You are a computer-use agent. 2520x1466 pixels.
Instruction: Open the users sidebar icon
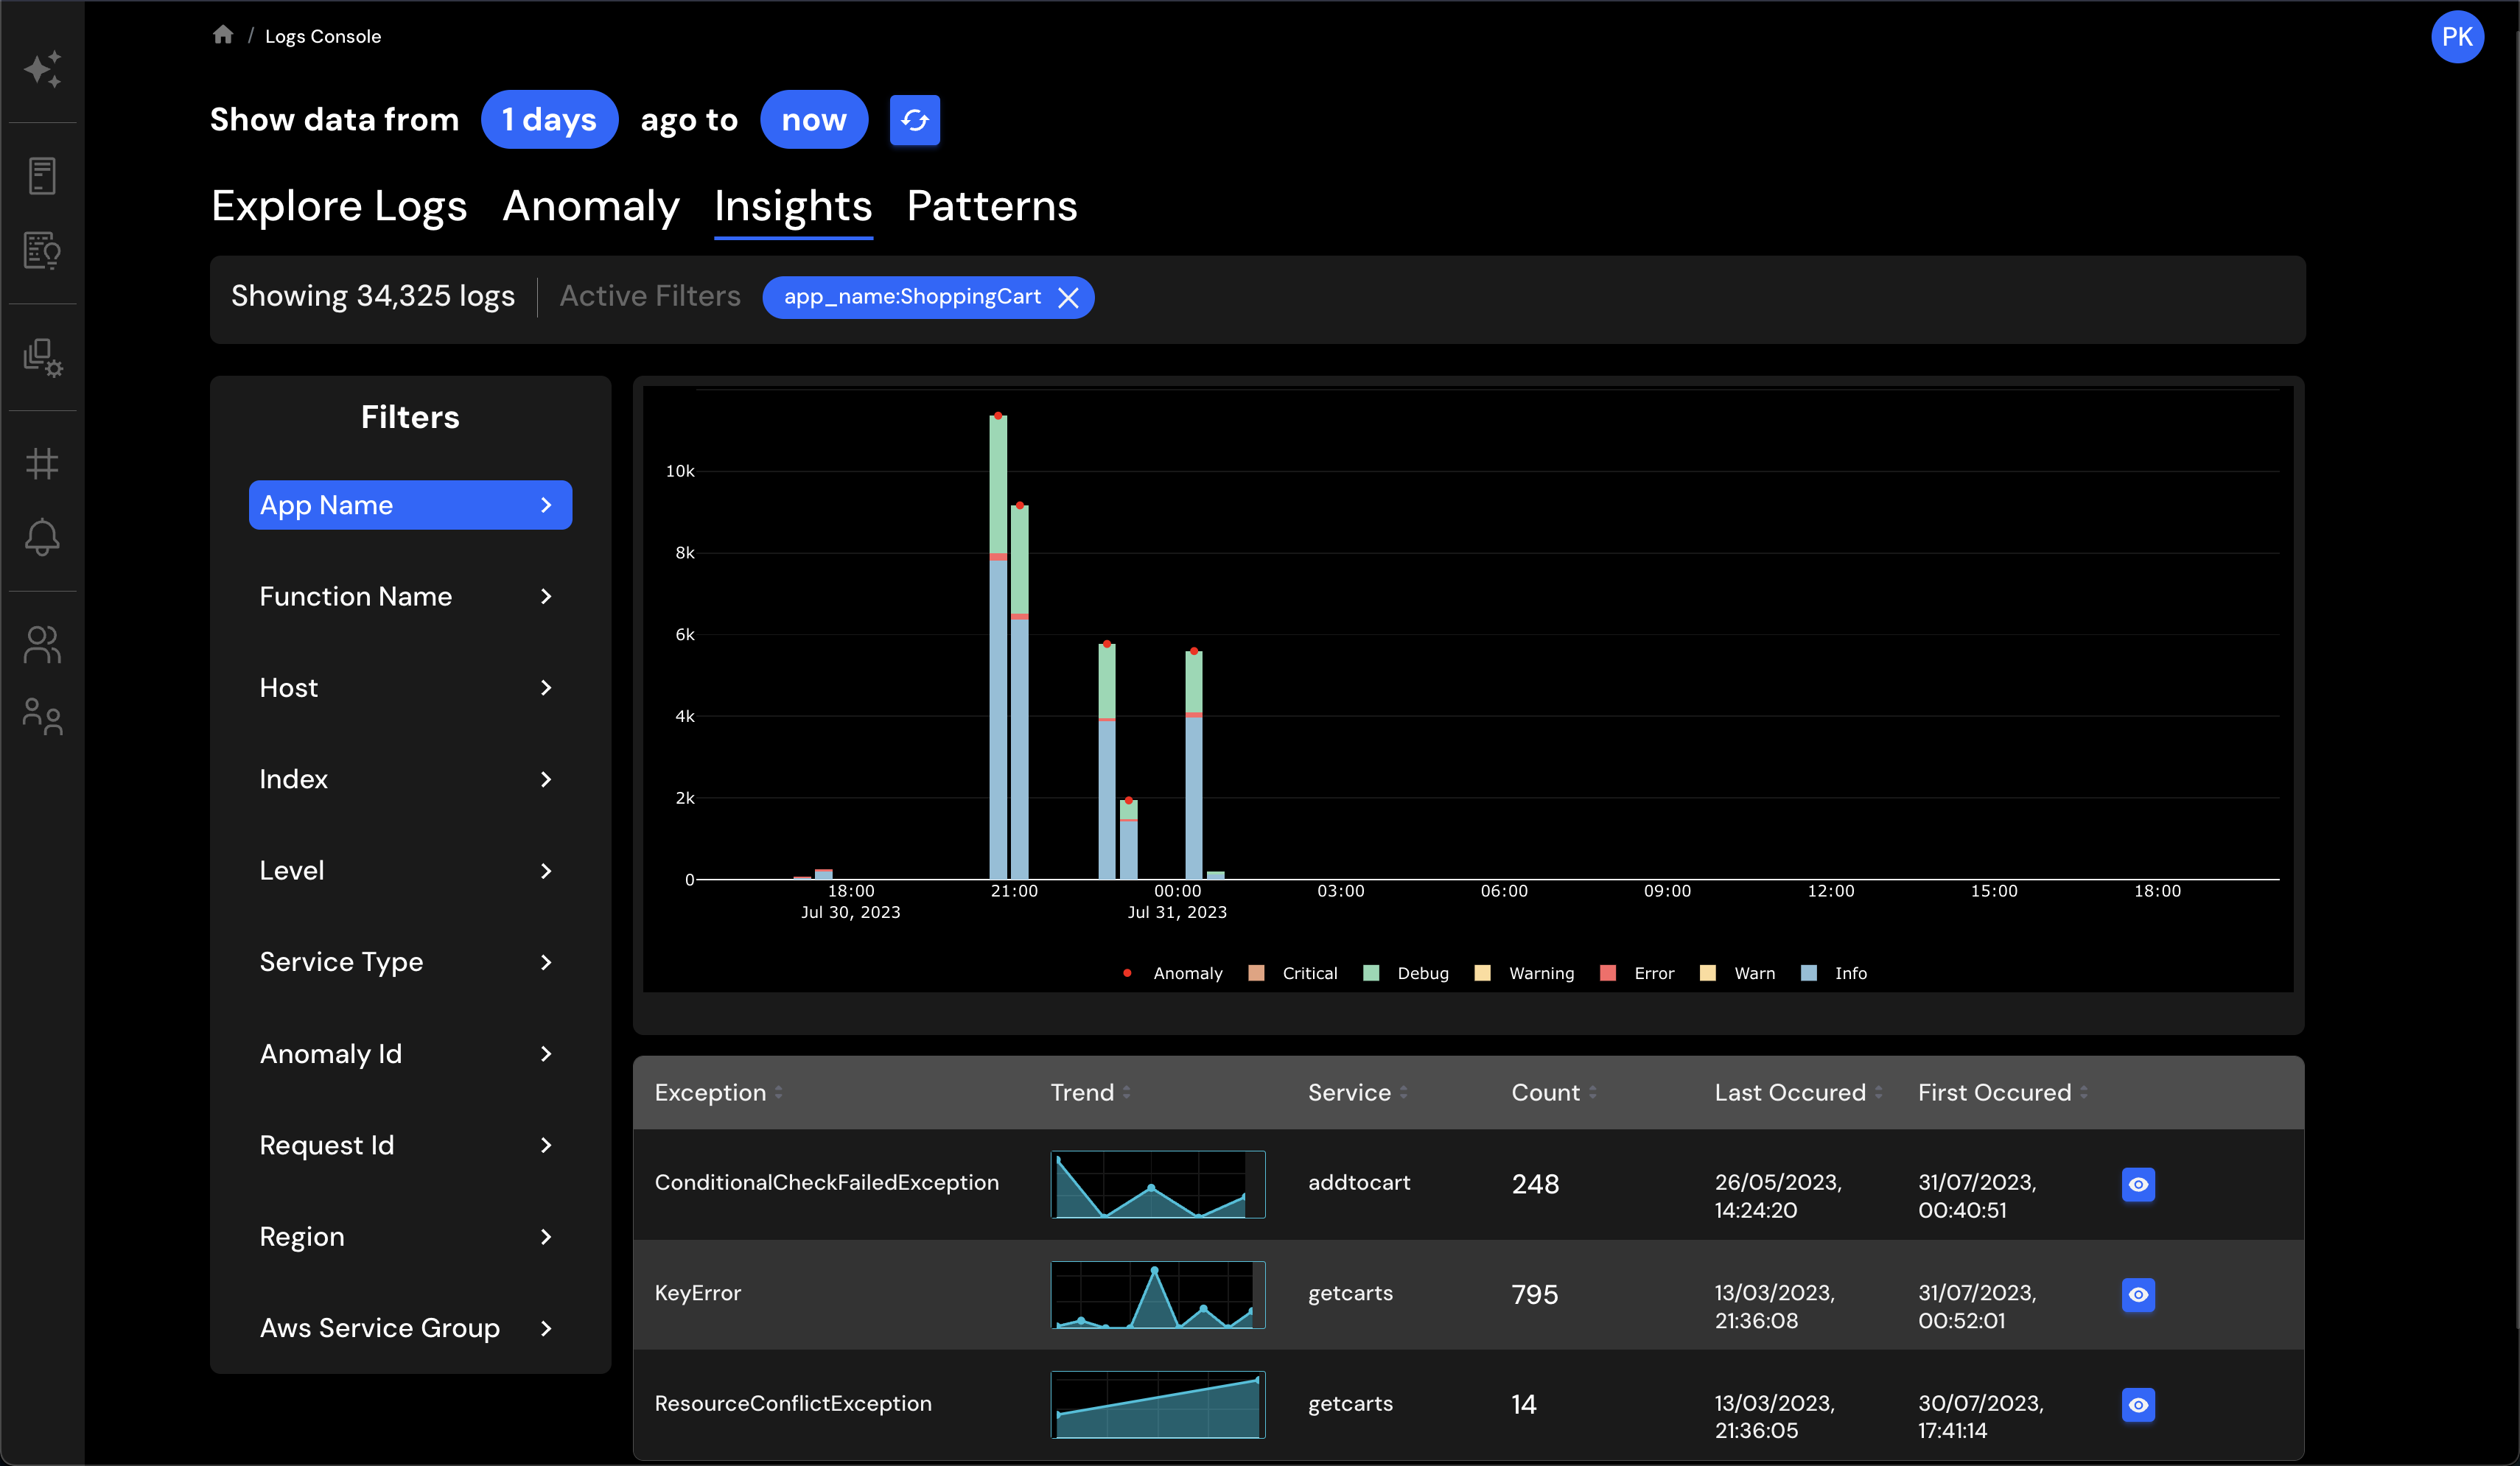click(42, 644)
